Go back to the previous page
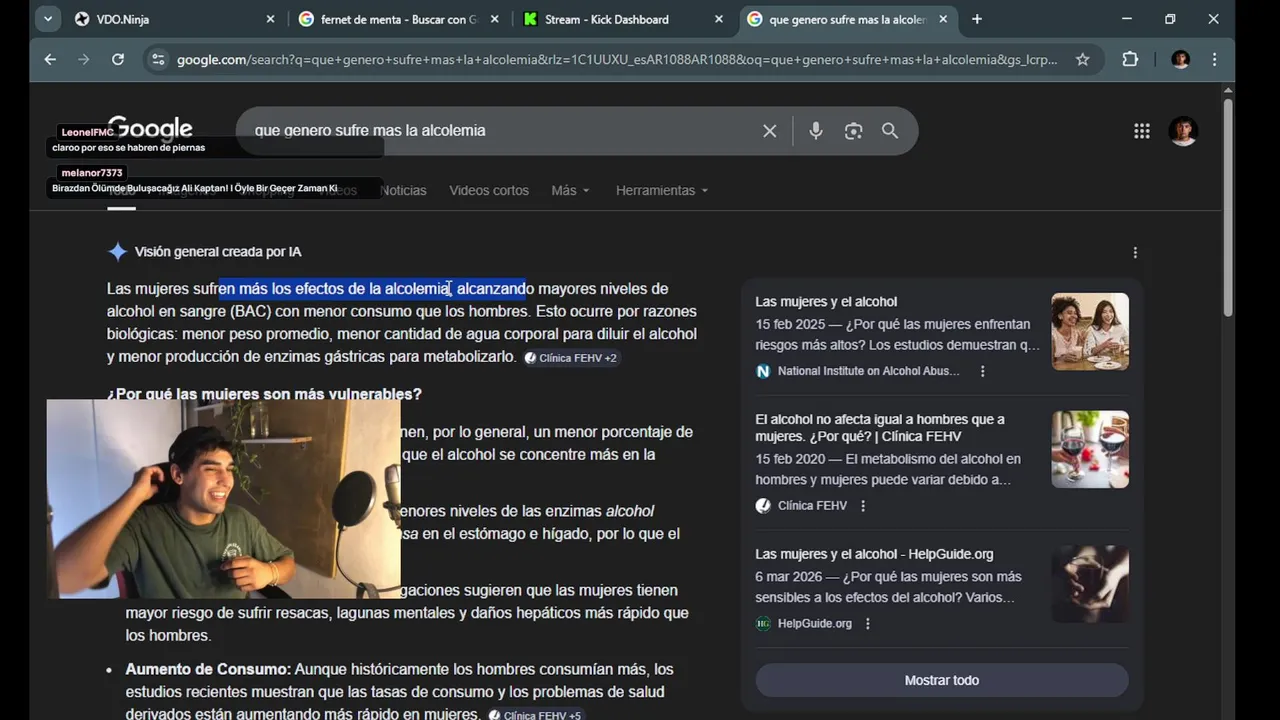The height and width of the screenshot is (720, 1280). click(50, 60)
